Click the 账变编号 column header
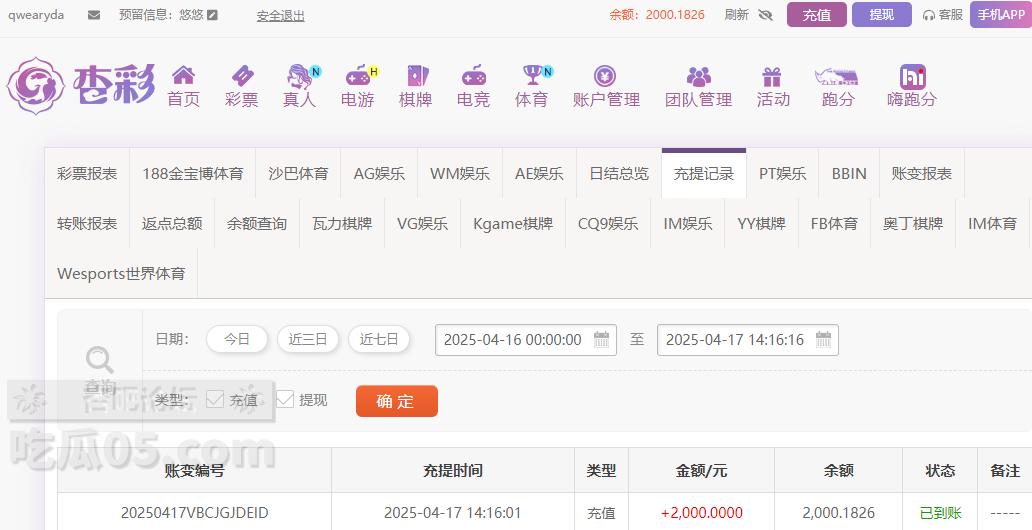The image size is (1032, 530). [195, 471]
